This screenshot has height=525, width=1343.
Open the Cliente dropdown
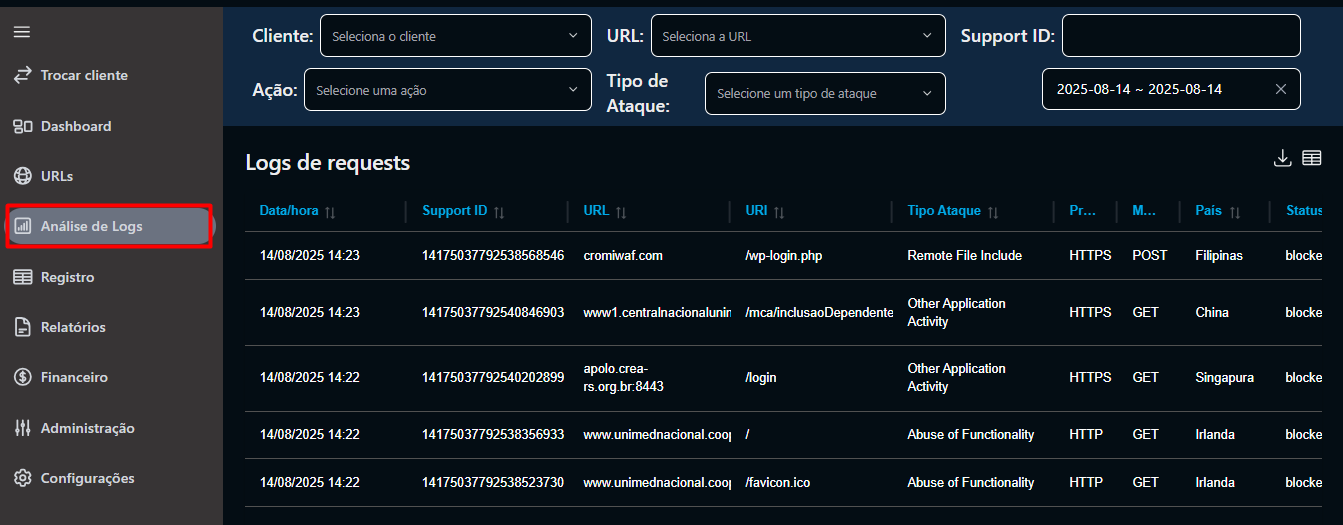click(455, 36)
